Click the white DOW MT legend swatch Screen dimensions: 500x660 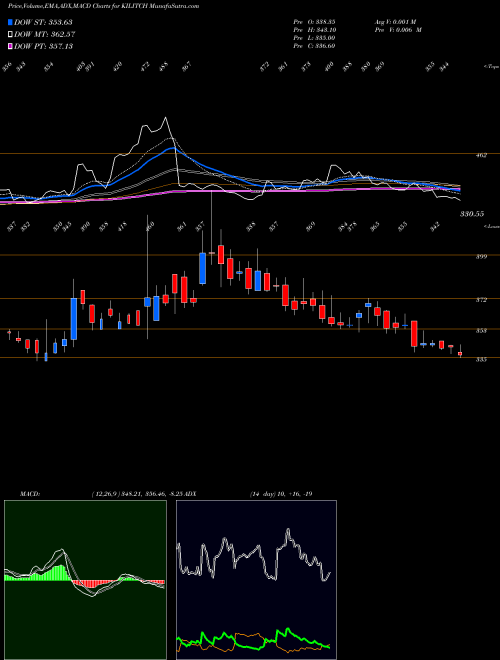(x=10, y=35)
